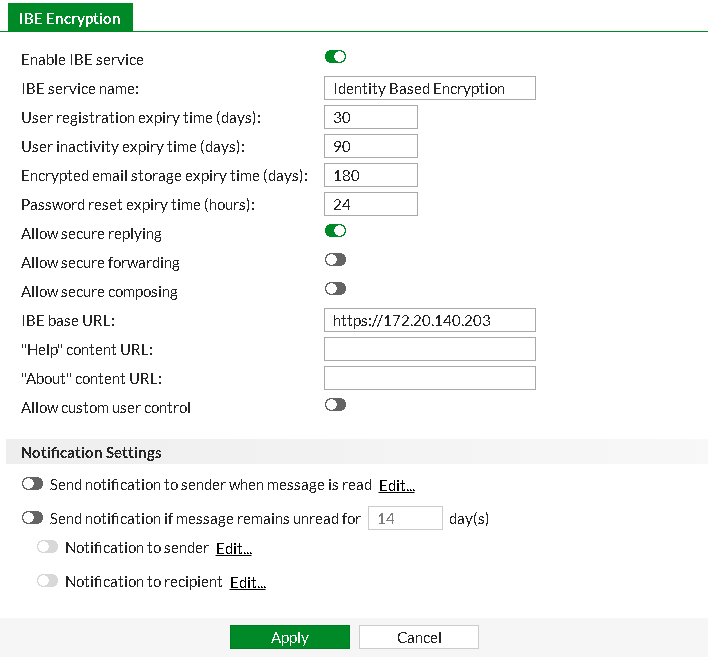This screenshot has height=657, width=708.
Task: Enable Allow secure composing switch
Action: click(335, 289)
